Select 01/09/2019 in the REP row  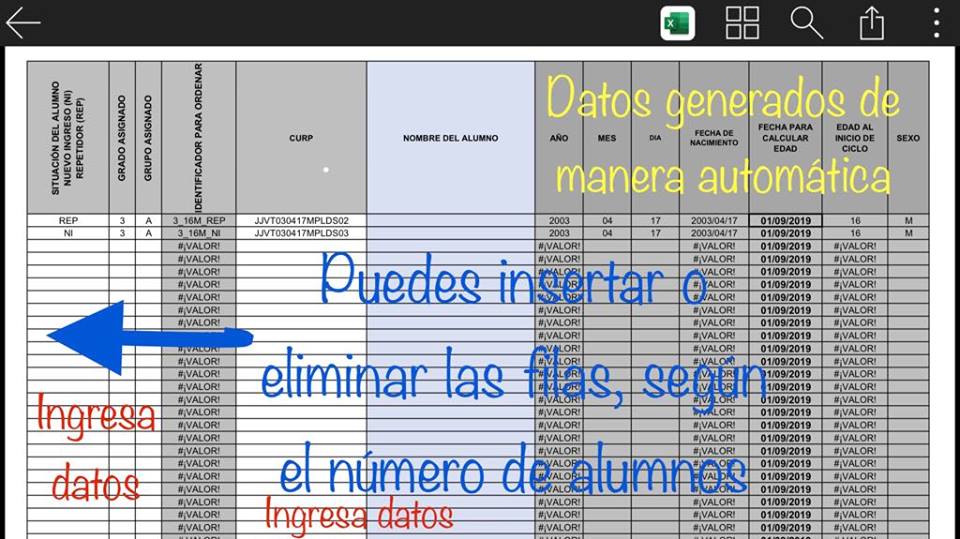786,220
